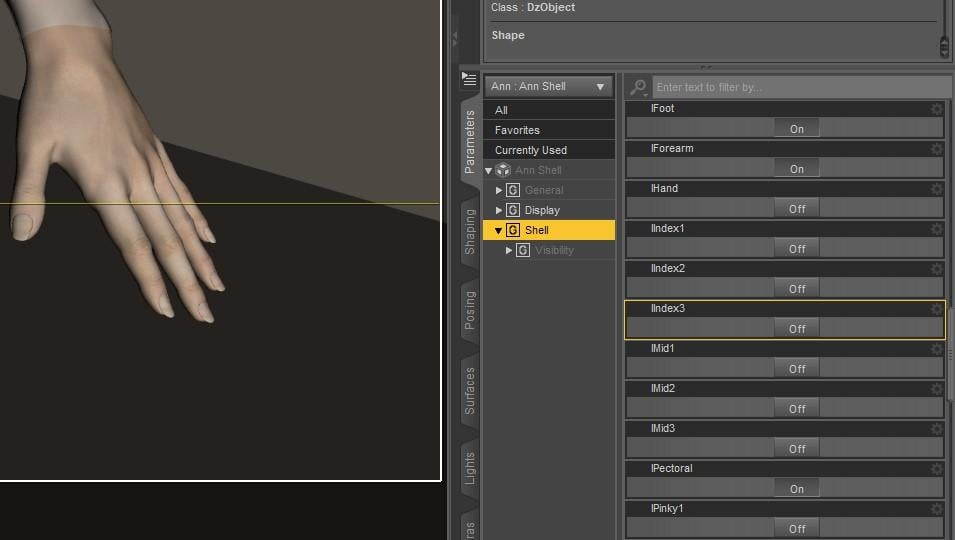Click the pane options menu icon
This screenshot has width=955, height=540.
469,79
